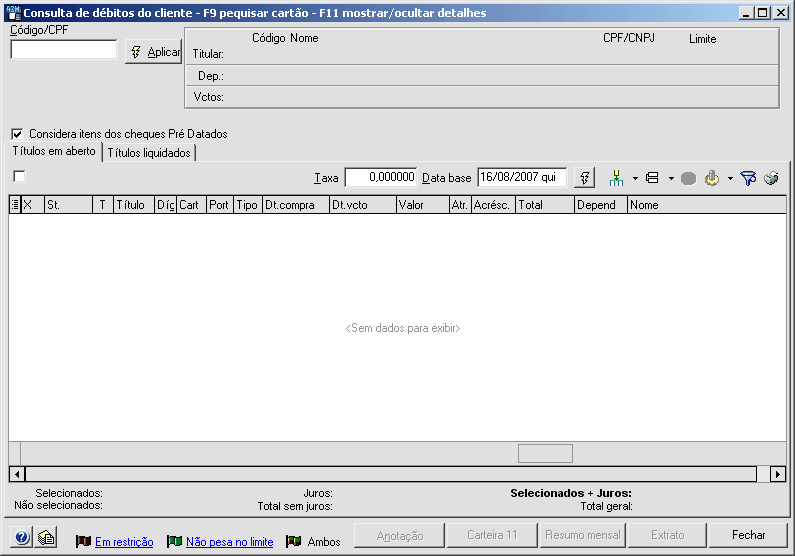The width and height of the screenshot is (795, 556).
Task: Click the green arrow grouping tree icon
Action: coord(617,178)
